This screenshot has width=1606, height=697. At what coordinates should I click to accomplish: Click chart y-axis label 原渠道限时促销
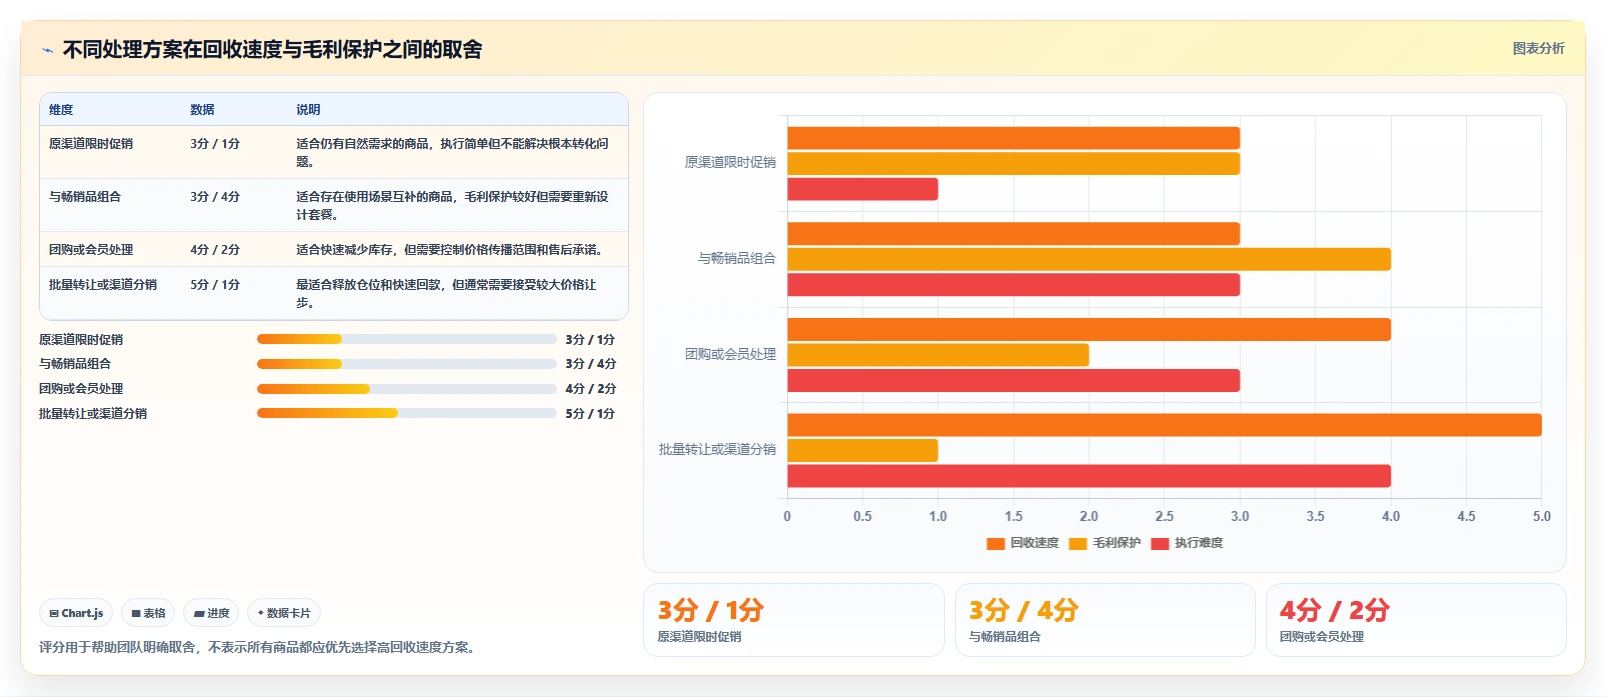pyautogui.click(x=730, y=162)
